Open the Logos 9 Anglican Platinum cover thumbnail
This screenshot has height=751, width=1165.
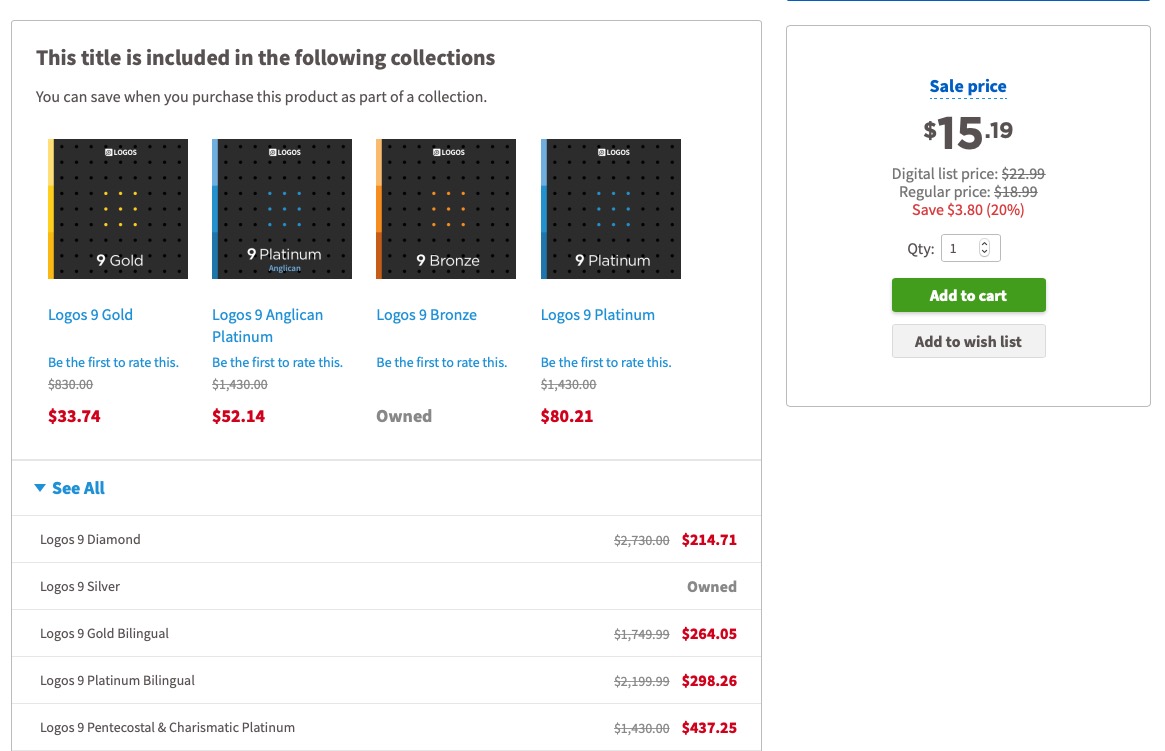point(282,209)
